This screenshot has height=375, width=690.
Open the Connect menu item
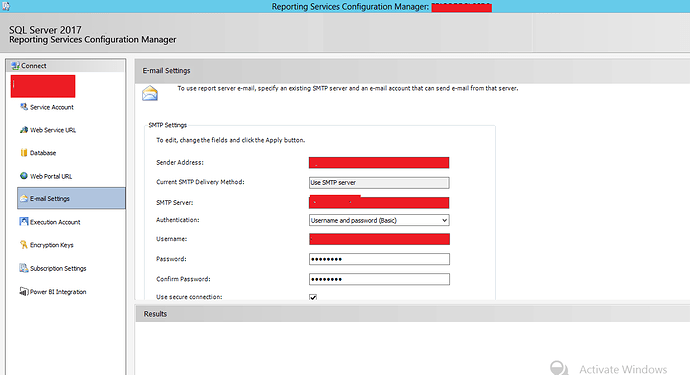click(66, 66)
